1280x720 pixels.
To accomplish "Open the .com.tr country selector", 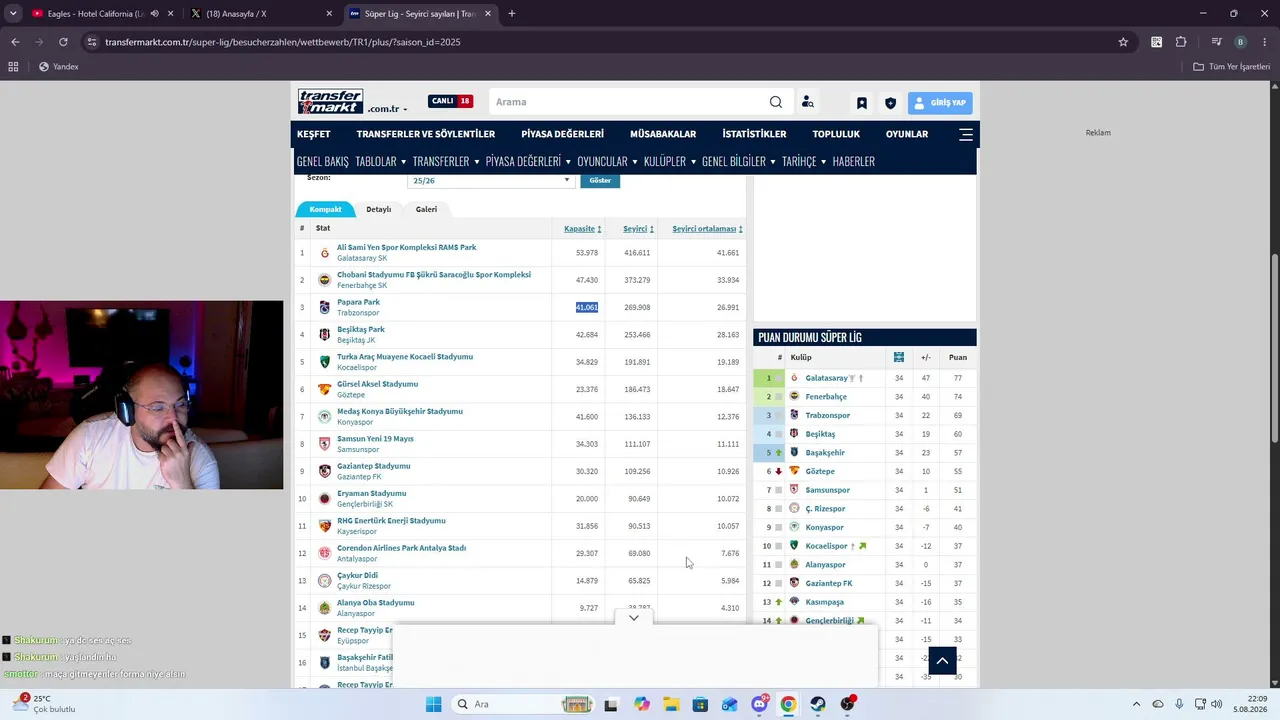I will tap(388, 109).
